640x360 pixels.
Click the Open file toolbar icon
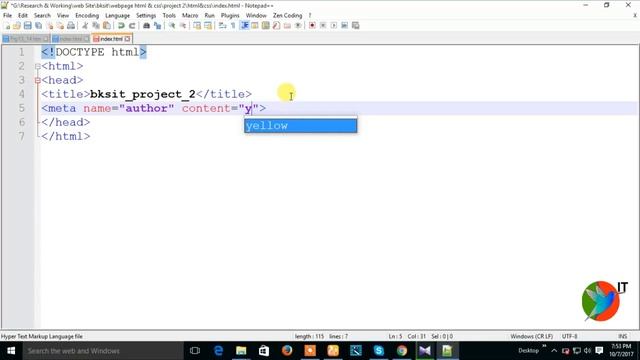[17, 25]
